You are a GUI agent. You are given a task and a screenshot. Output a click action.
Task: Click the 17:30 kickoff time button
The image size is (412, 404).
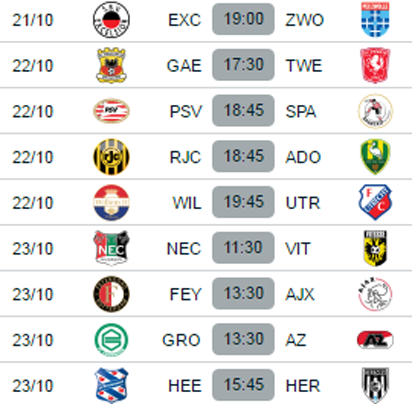coord(243,65)
